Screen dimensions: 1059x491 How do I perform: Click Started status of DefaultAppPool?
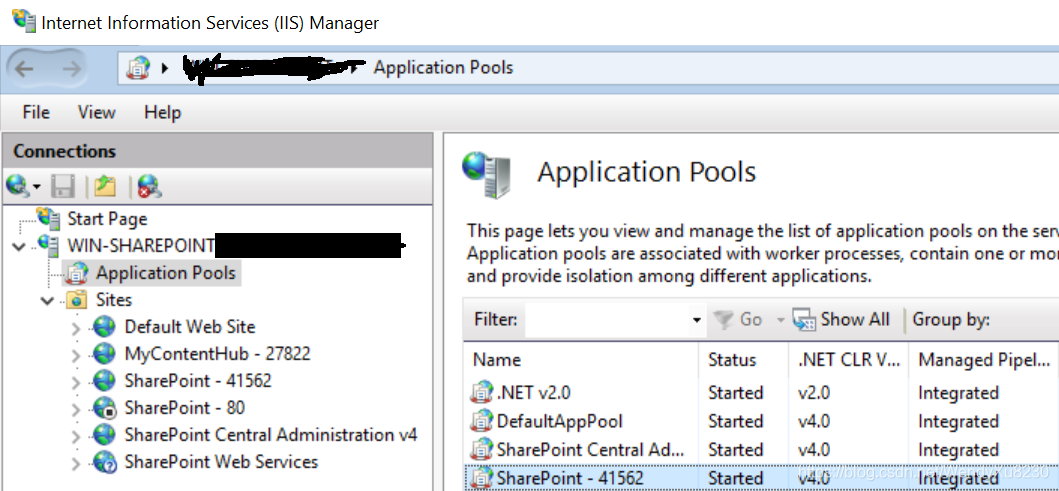[x=735, y=421]
